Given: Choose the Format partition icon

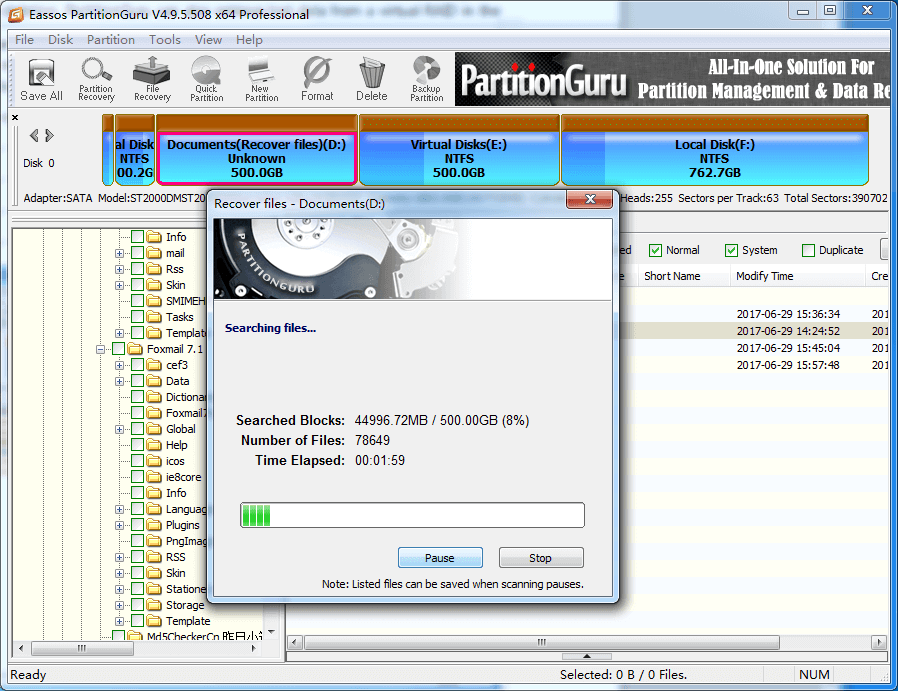Looking at the screenshot, I should 317,80.
